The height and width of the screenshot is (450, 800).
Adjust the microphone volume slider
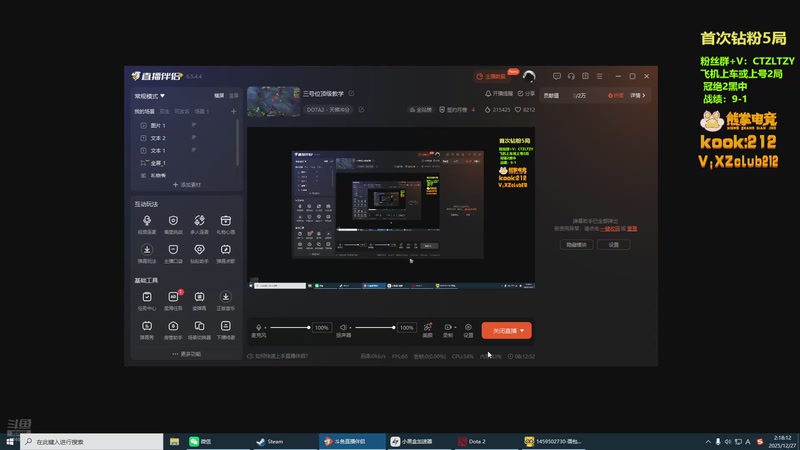(x=290, y=328)
